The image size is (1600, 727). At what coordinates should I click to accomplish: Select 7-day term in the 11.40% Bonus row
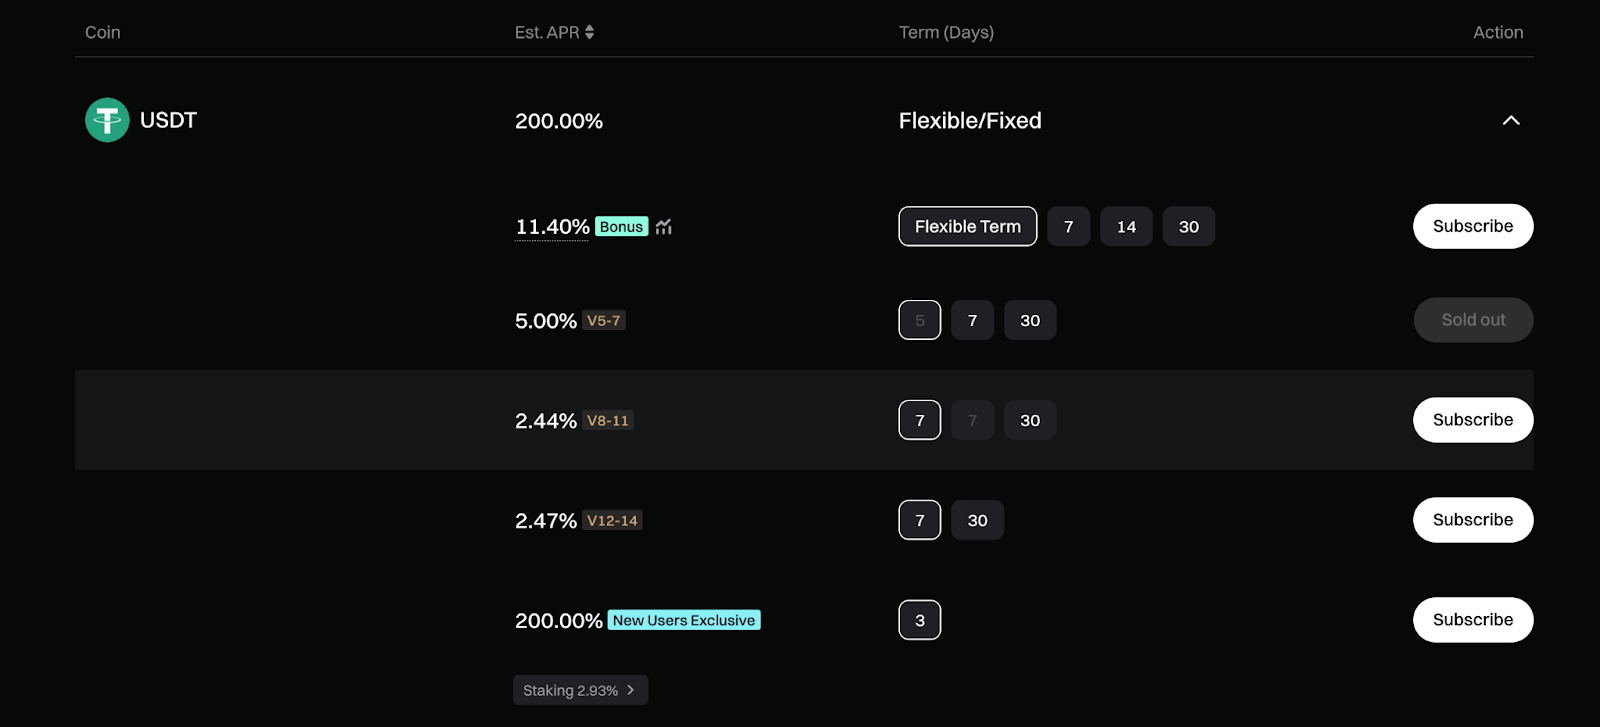(1068, 227)
